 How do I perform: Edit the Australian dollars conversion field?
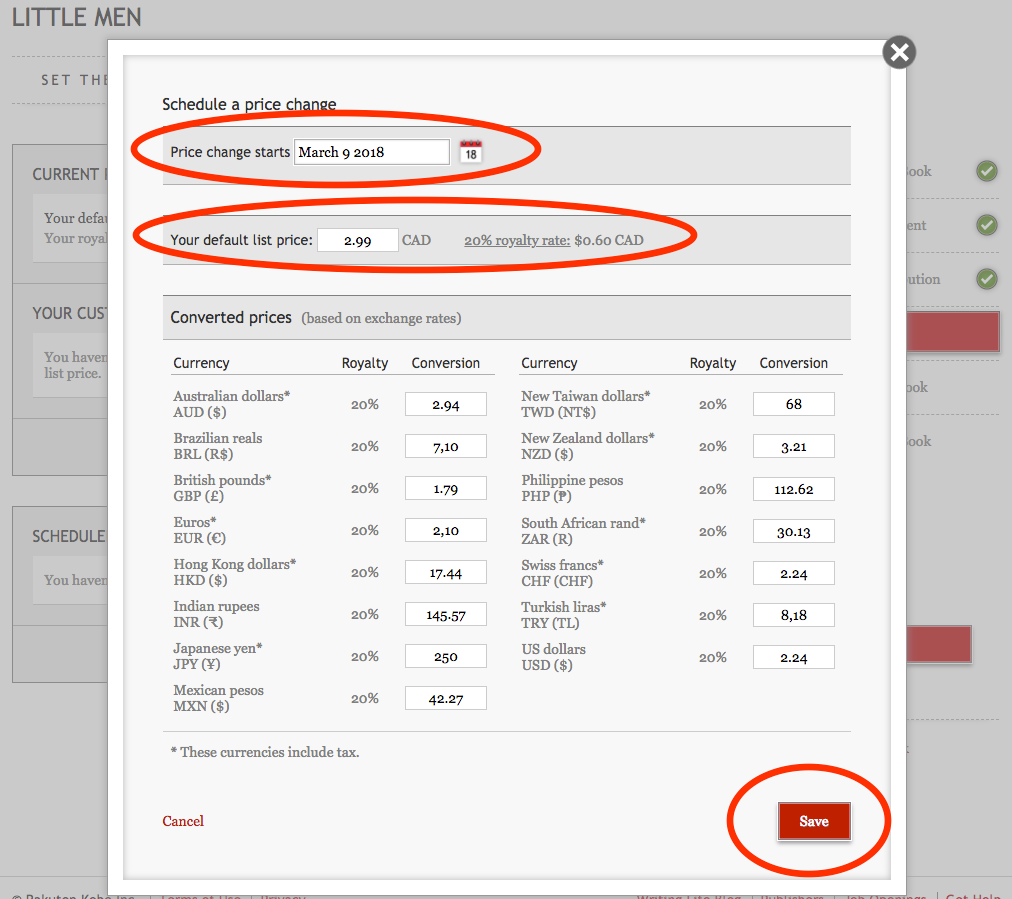[445, 404]
